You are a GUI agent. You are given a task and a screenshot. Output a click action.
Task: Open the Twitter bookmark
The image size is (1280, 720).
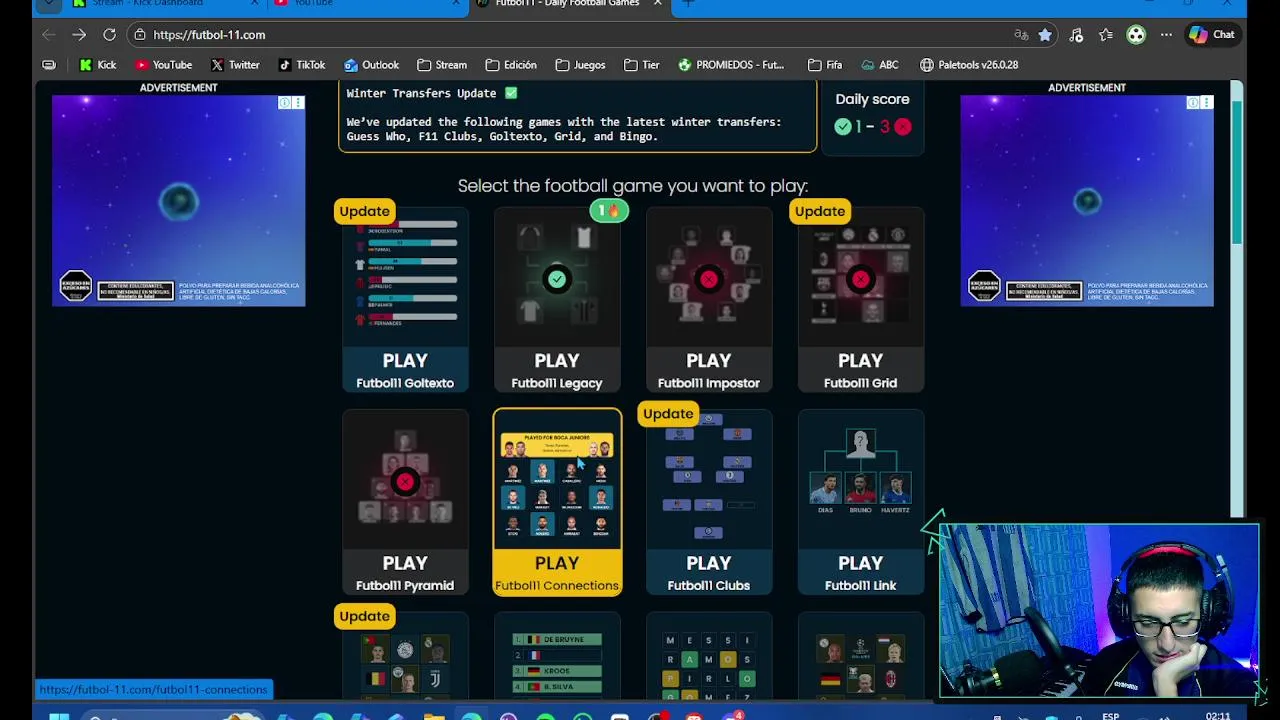235,65
